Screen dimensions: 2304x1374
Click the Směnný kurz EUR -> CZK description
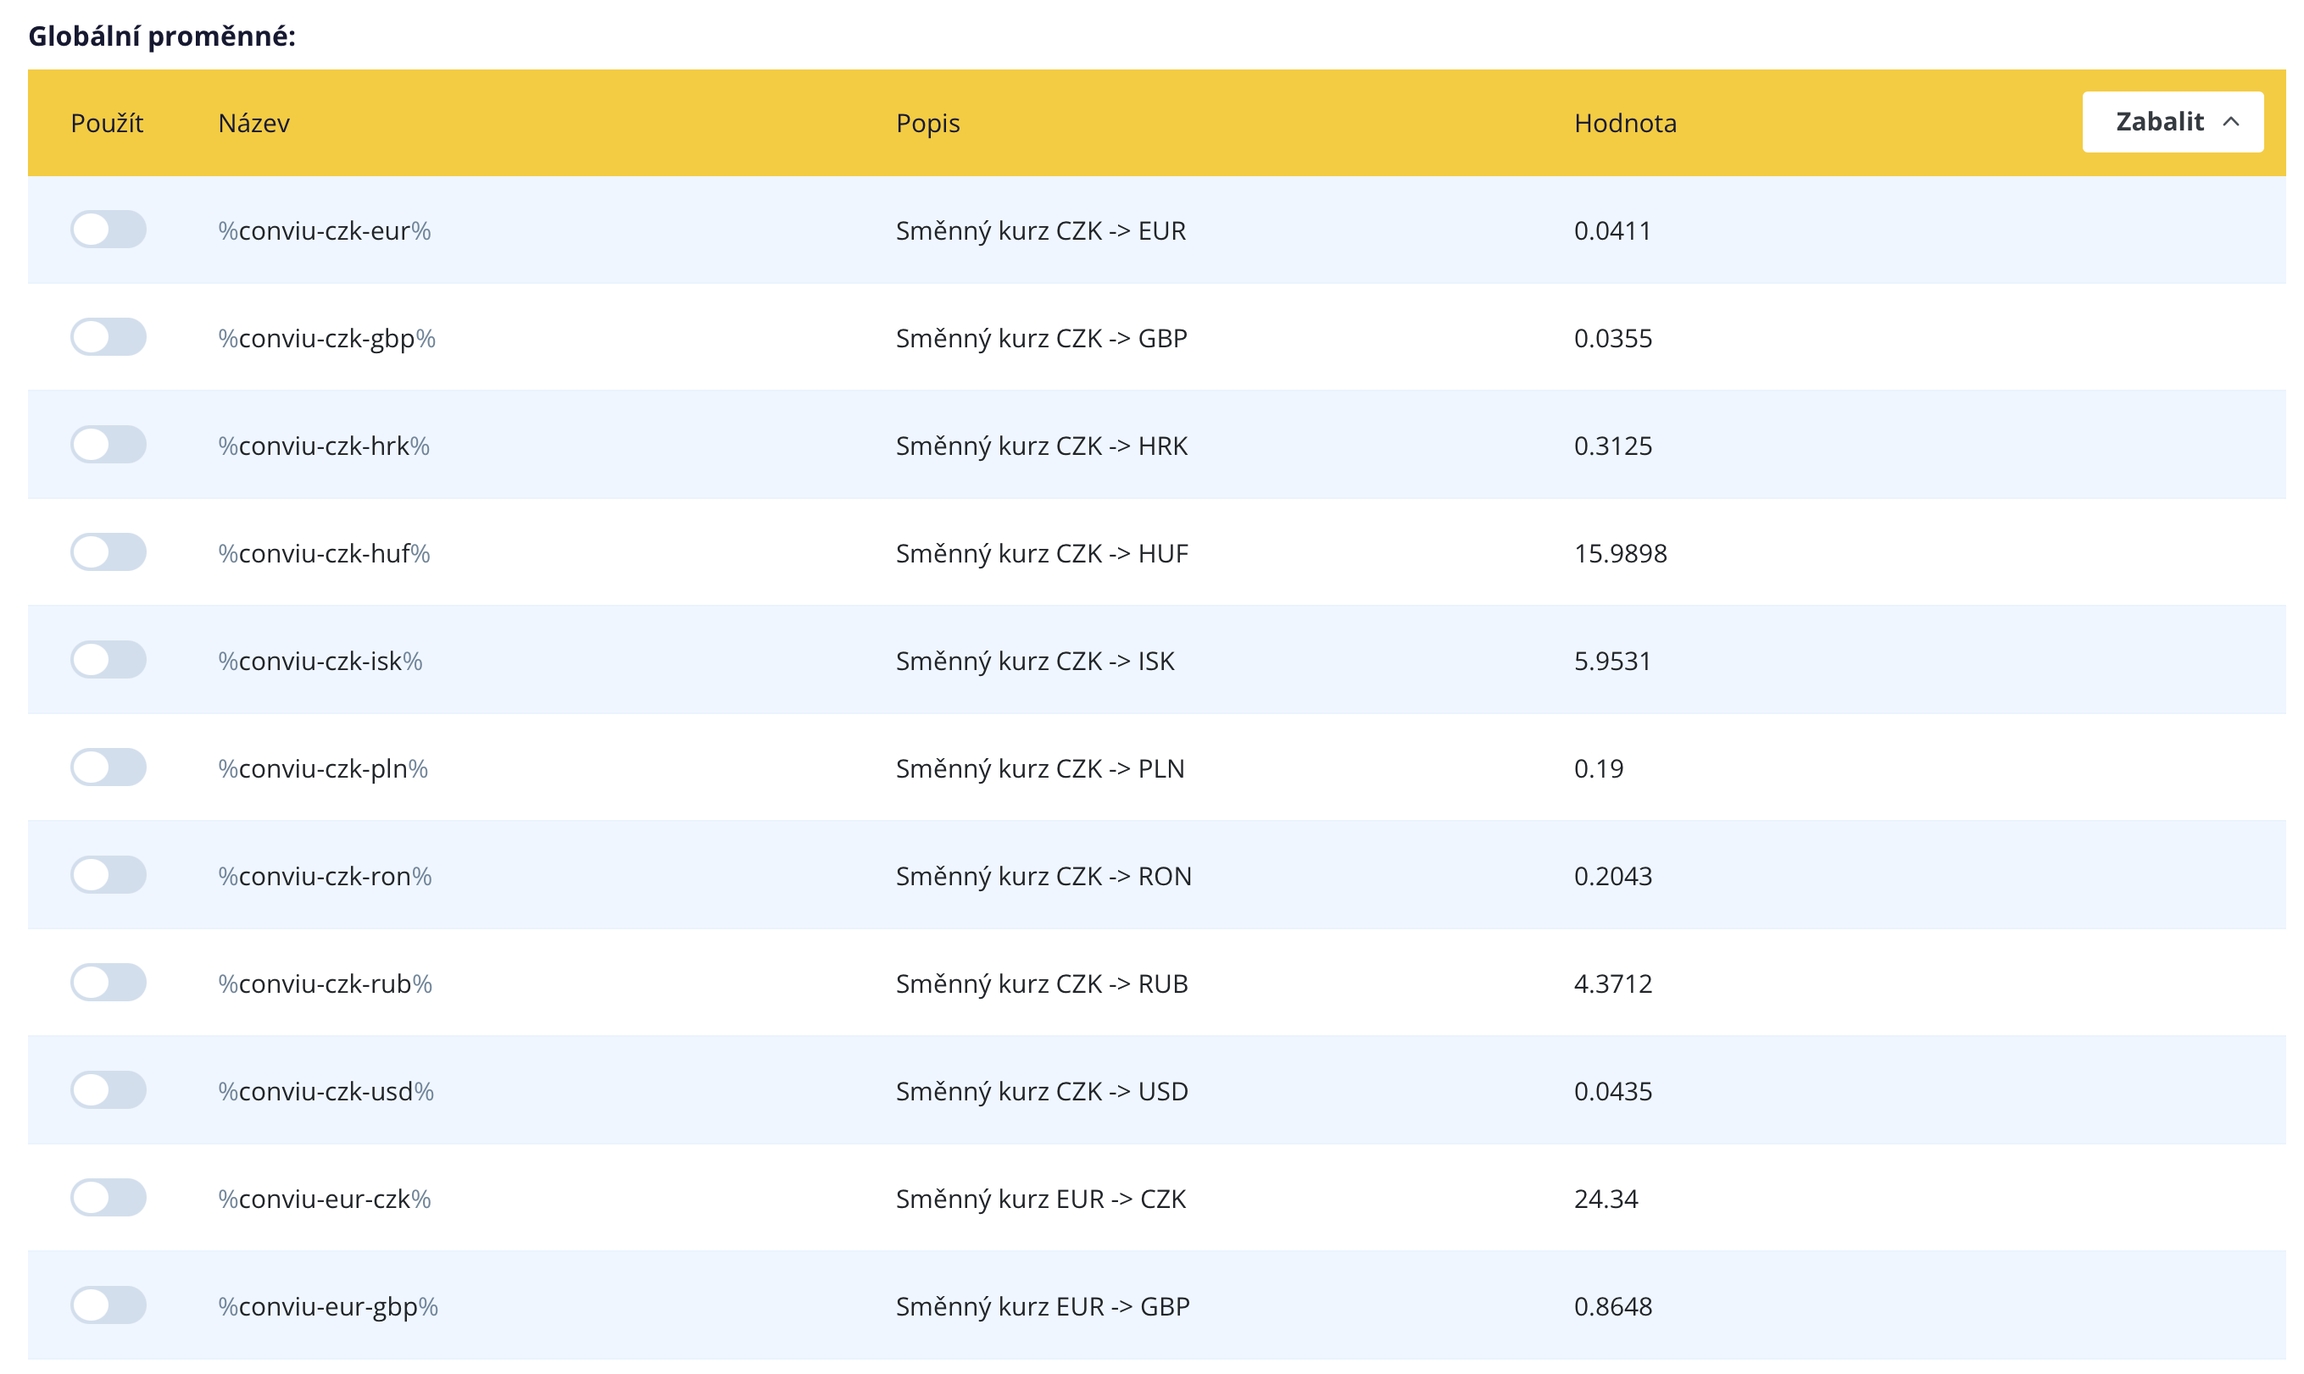[x=1040, y=1198]
